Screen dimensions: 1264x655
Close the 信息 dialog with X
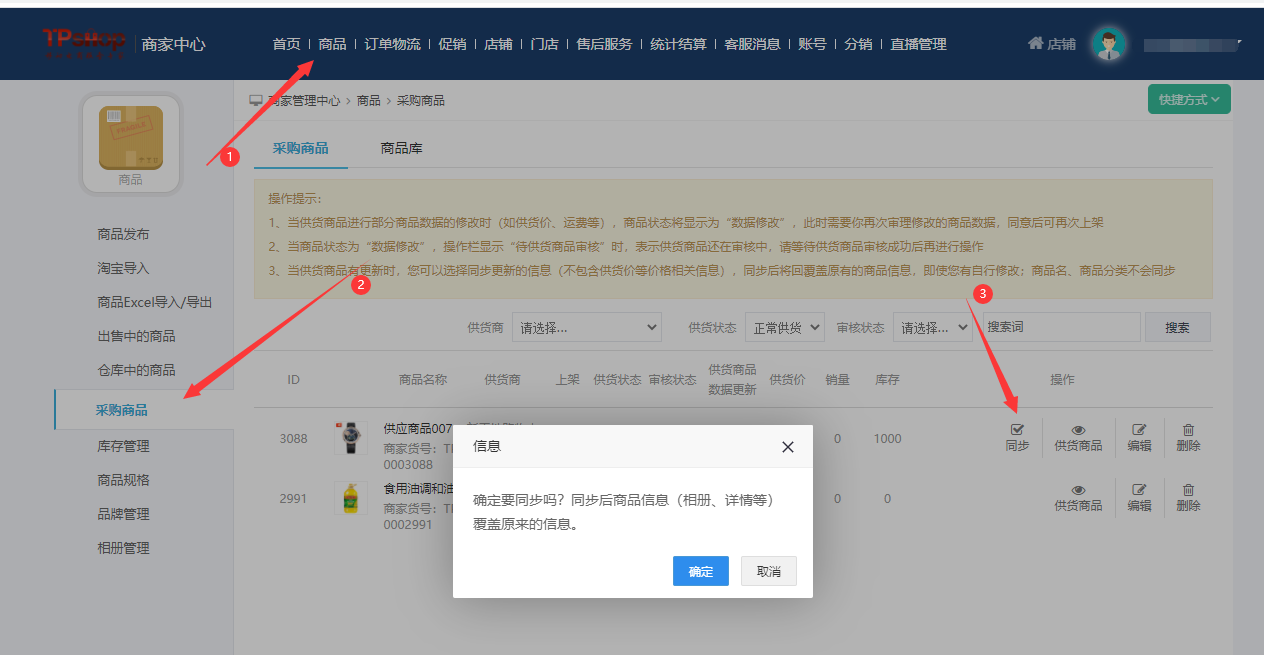tap(788, 447)
